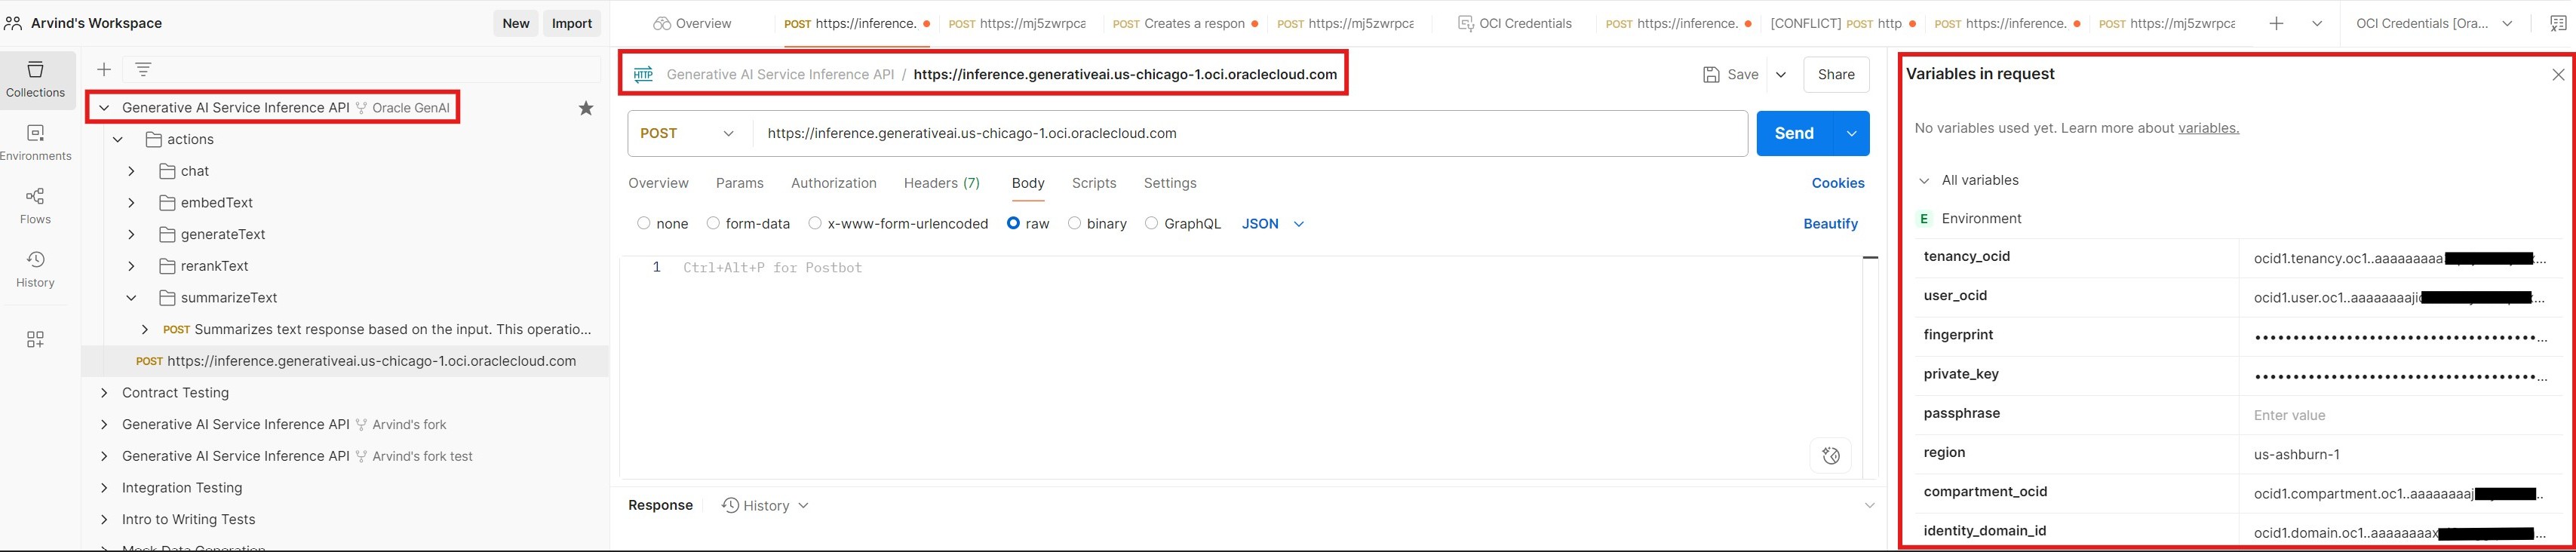Click the New button

click(516, 23)
